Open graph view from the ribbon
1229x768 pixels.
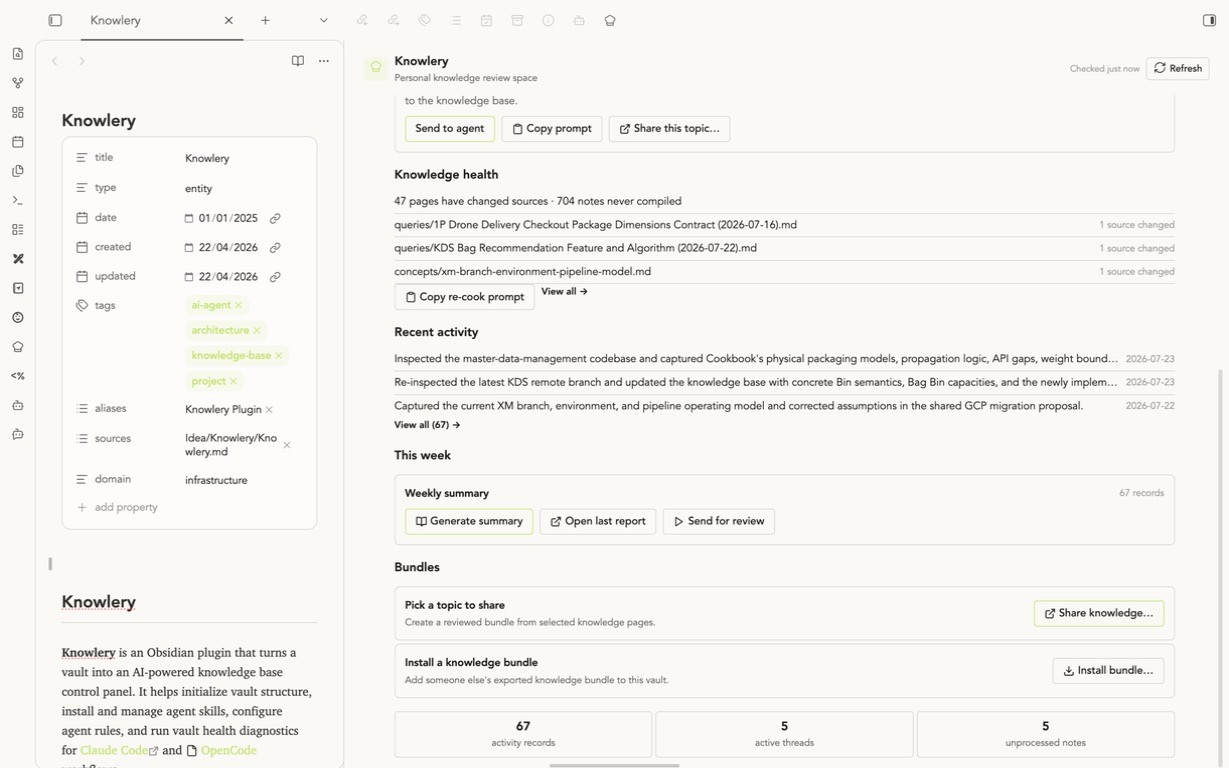click(18, 83)
